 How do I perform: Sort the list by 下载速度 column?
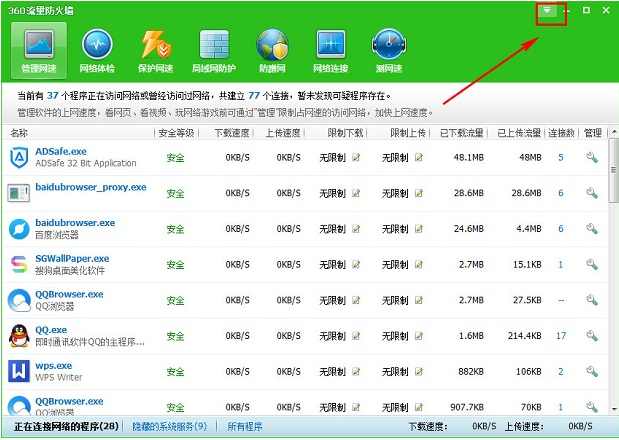[231, 132]
